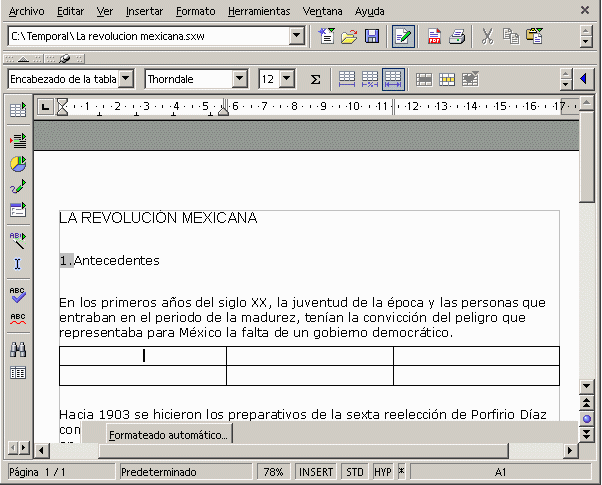
Task: Save document with the floppy disk icon
Action: pos(372,36)
